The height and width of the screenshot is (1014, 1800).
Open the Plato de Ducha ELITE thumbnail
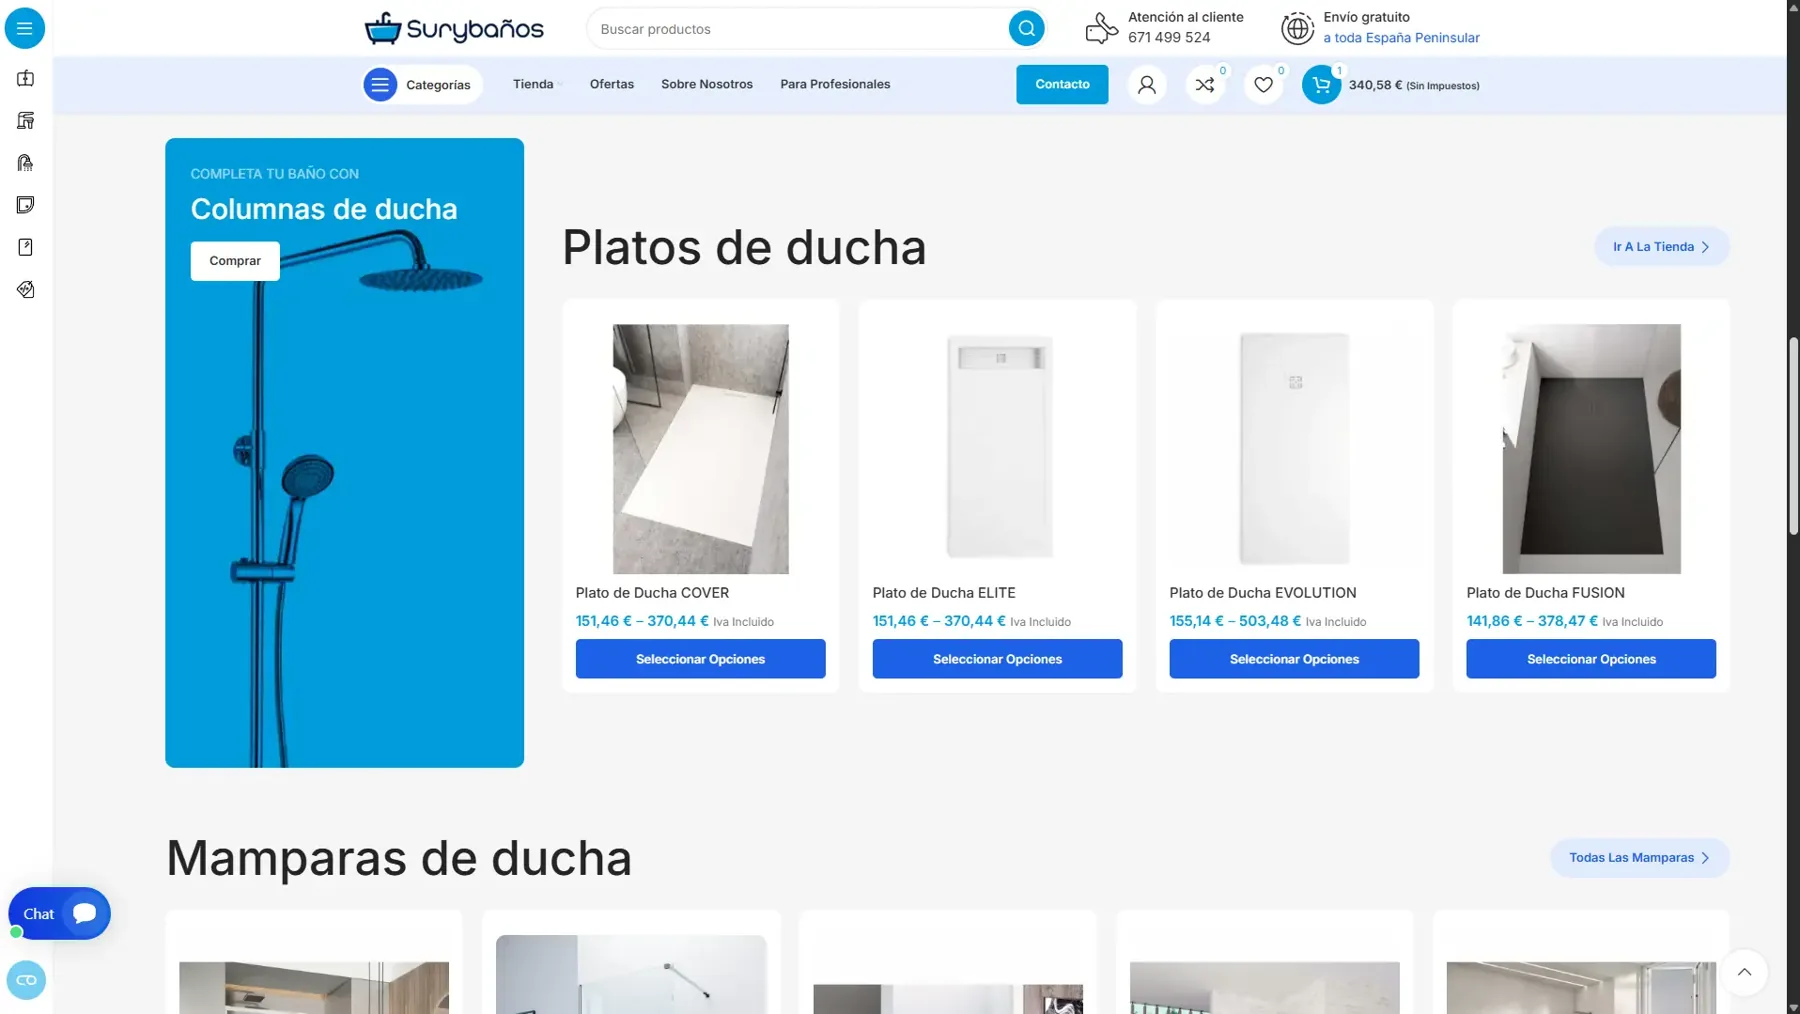(999, 448)
